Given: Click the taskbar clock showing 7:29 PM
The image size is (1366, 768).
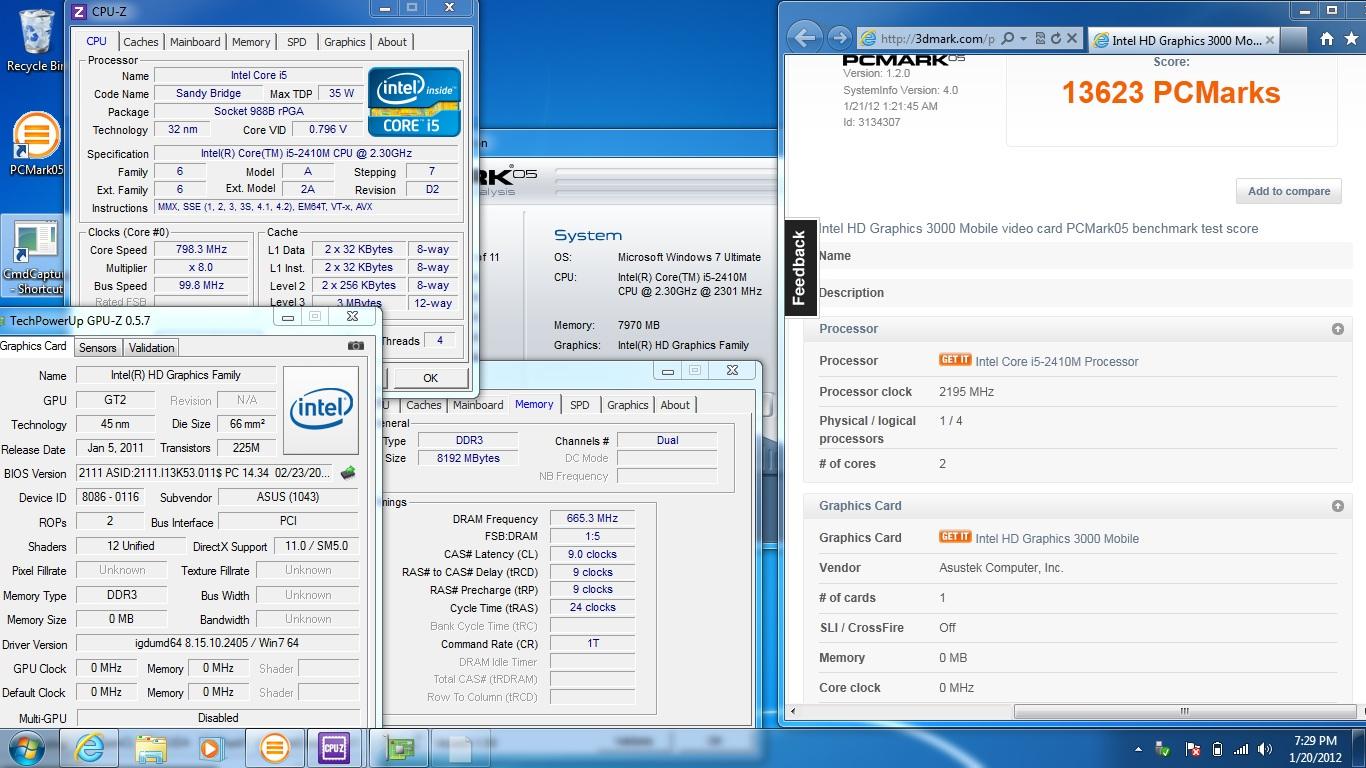Looking at the screenshot, I should [x=1316, y=748].
